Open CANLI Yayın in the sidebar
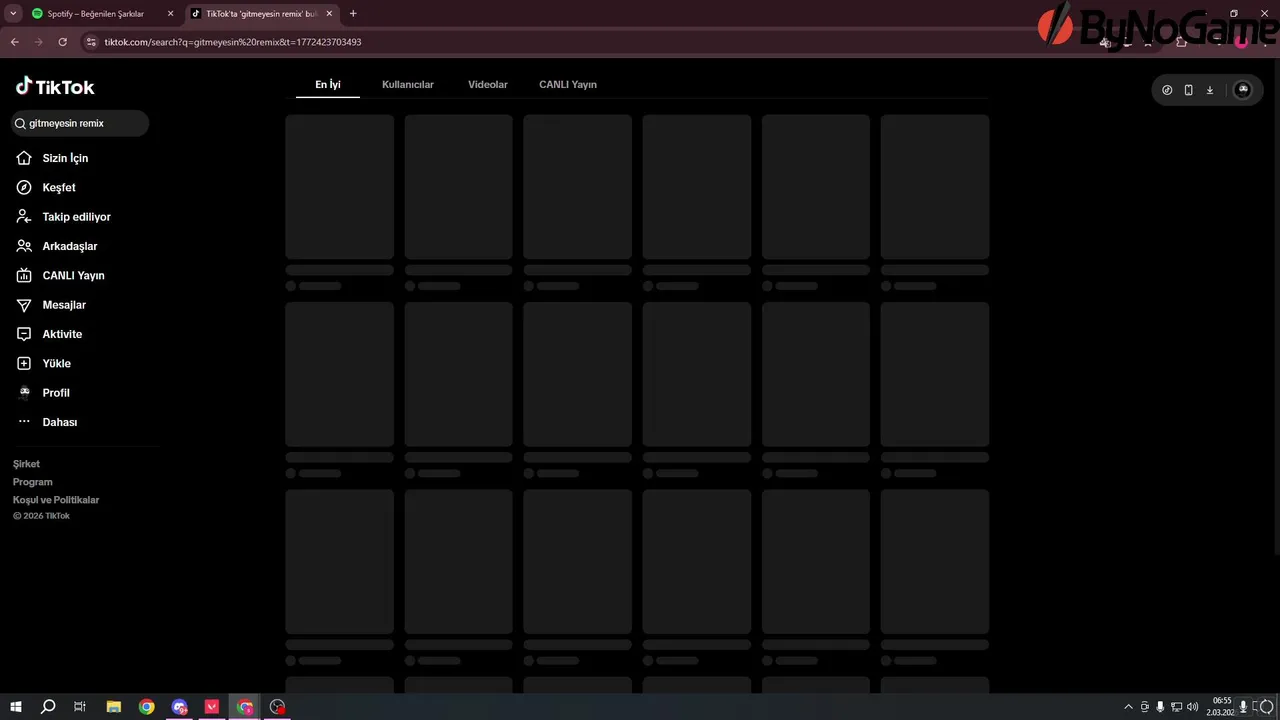The height and width of the screenshot is (720, 1280). pyautogui.click(x=60, y=275)
